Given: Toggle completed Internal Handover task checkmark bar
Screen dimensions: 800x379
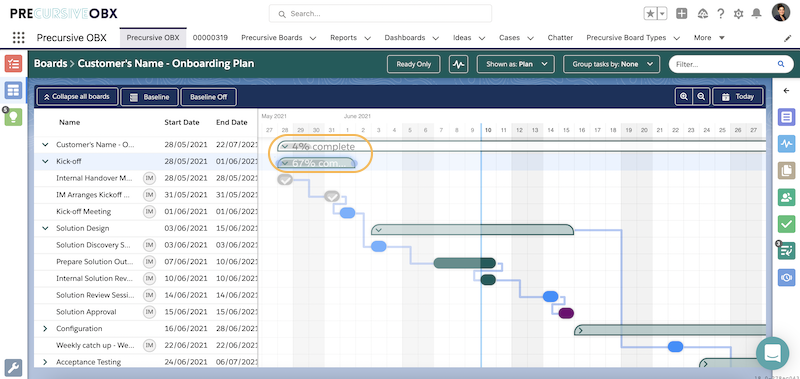Looking at the screenshot, I should 285,180.
